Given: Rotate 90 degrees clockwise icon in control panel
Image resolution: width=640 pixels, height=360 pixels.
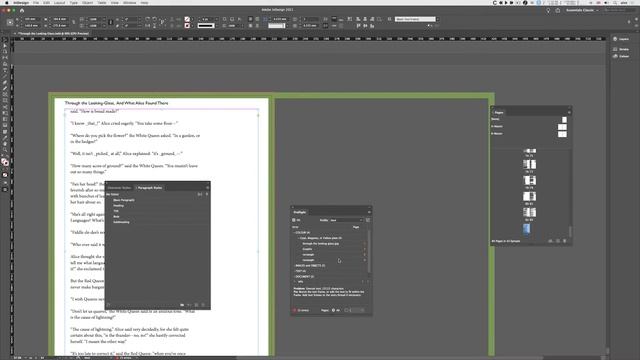Looking at the screenshot, I should [x=148, y=19].
